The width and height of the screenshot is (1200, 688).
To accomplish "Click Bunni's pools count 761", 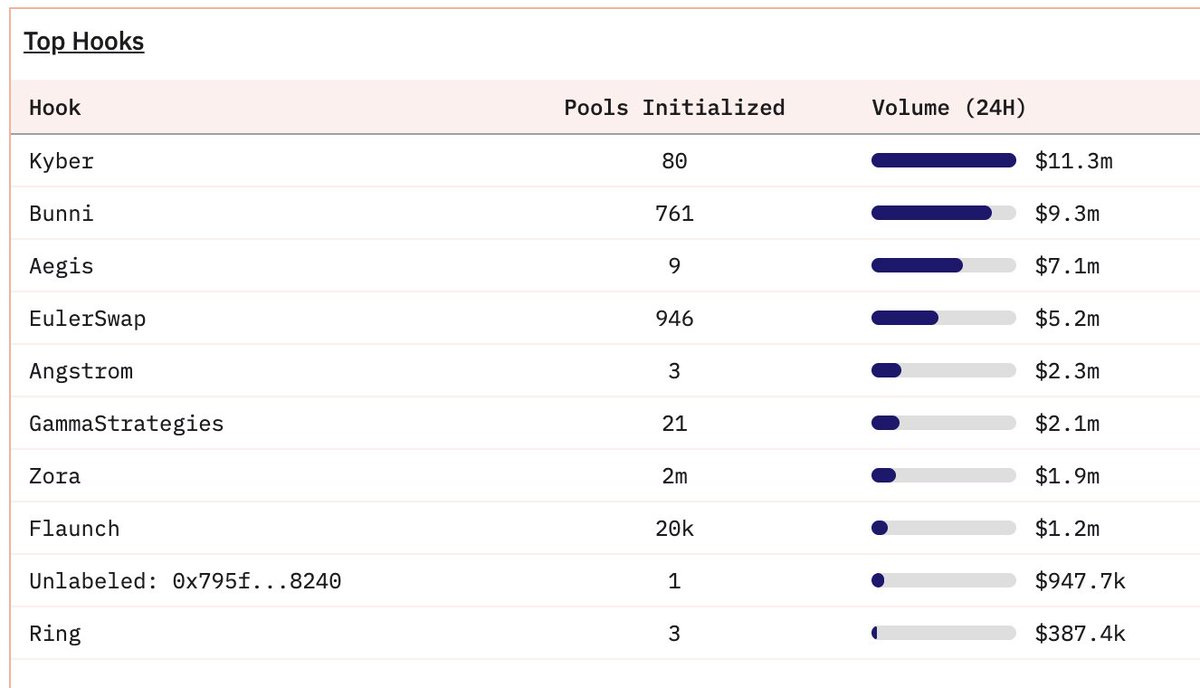I will (674, 213).
